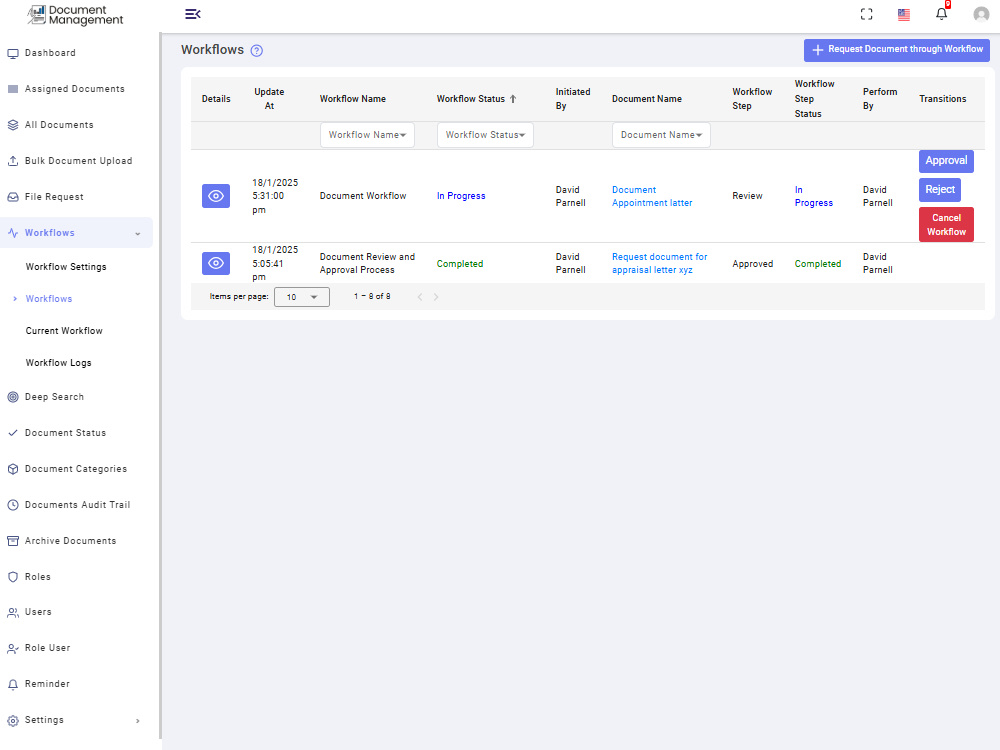View details of Document Review and Approval Process

click(x=216, y=263)
